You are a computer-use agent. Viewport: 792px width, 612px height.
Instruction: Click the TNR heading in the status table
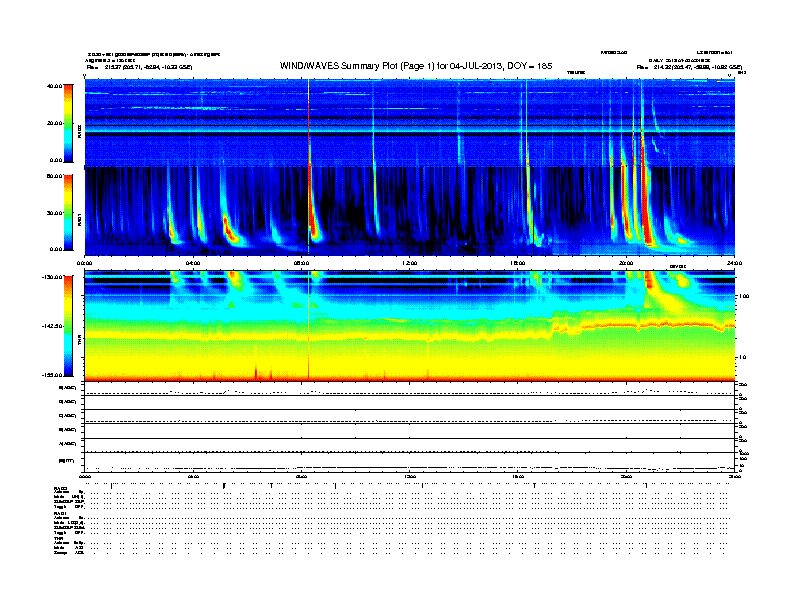58,539
